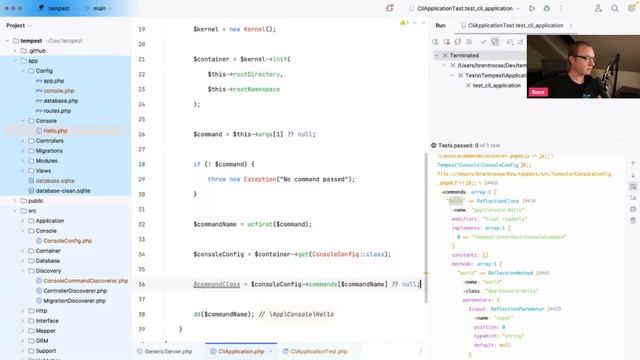This screenshot has width=640, height=360.
Task: Open the tempest project dropdown
Action: [x=54, y=8]
